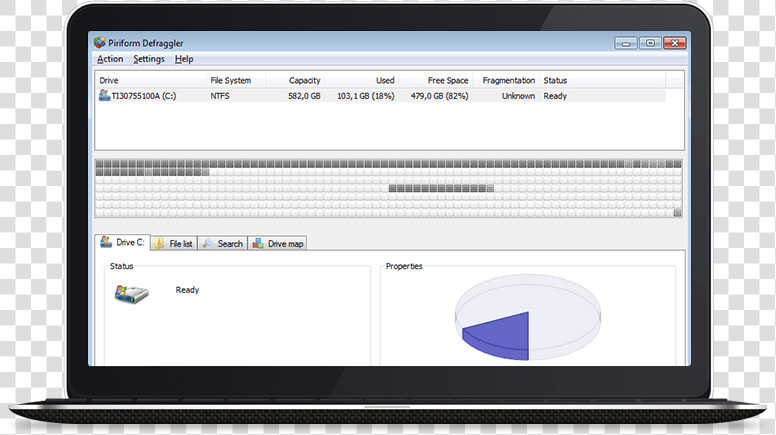
Task: Click the NTFS file system cell
Action: [x=220, y=96]
